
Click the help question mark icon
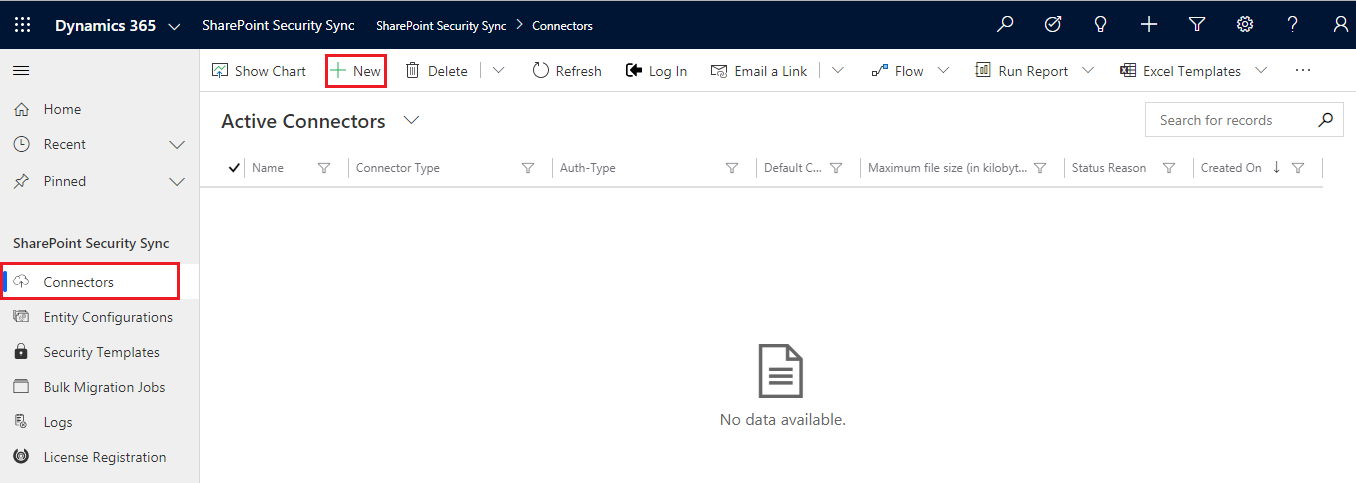coord(1293,25)
